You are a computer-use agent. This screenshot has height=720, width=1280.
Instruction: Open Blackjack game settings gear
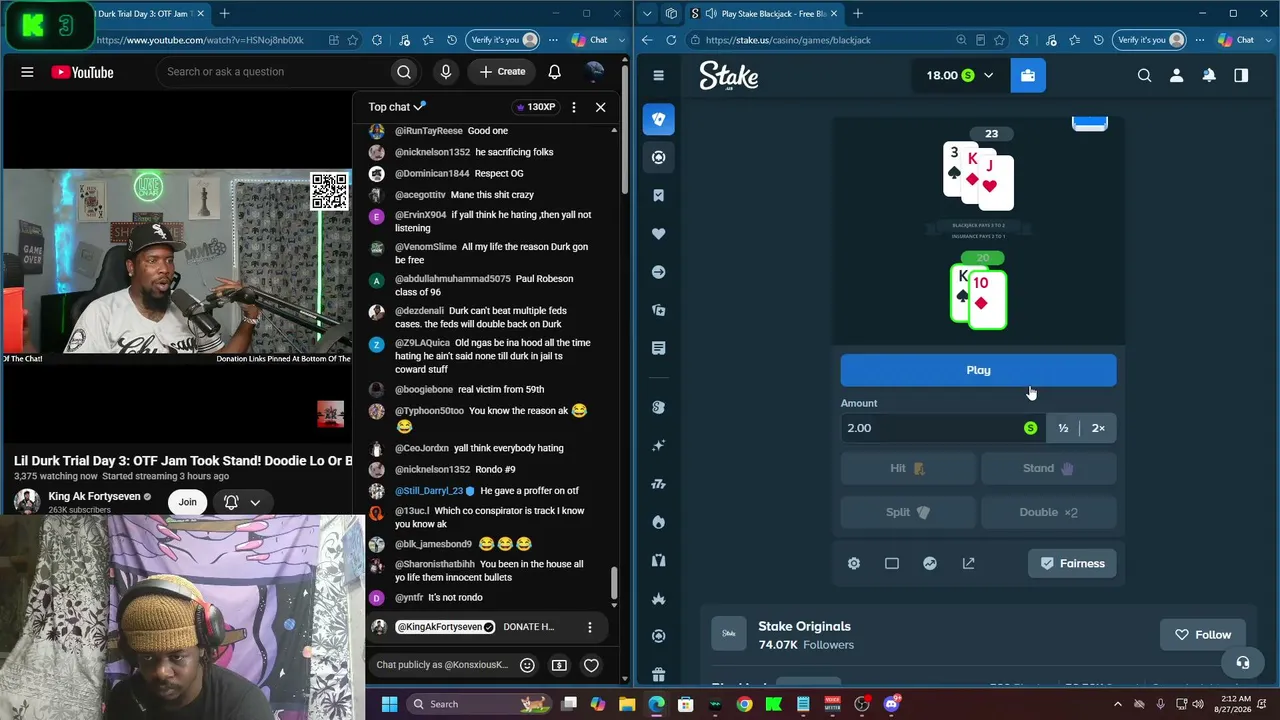click(854, 564)
